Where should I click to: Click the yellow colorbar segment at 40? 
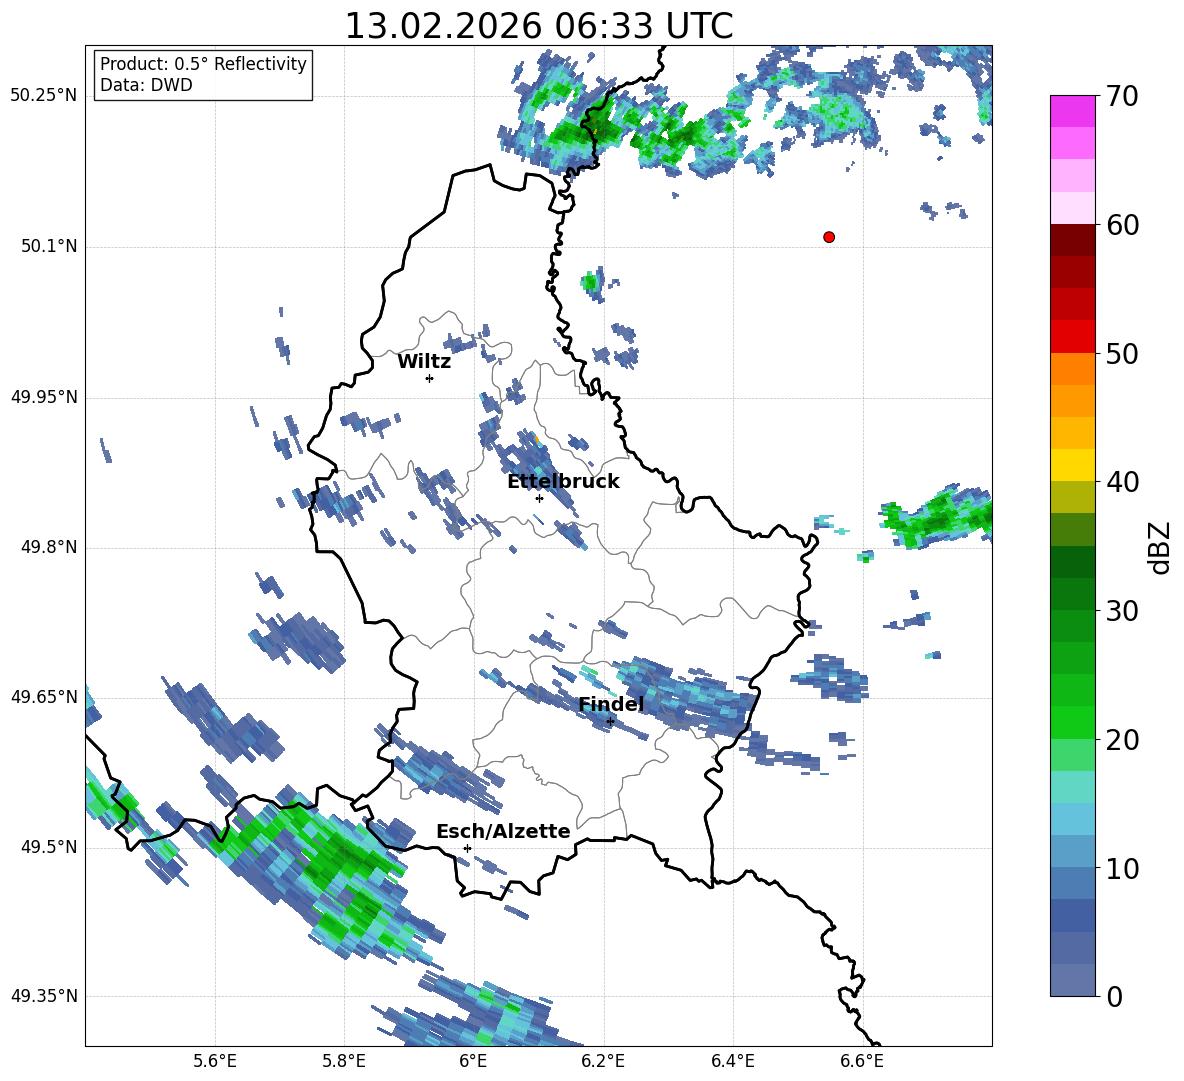pyautogui.click(x=1072, y=465)
